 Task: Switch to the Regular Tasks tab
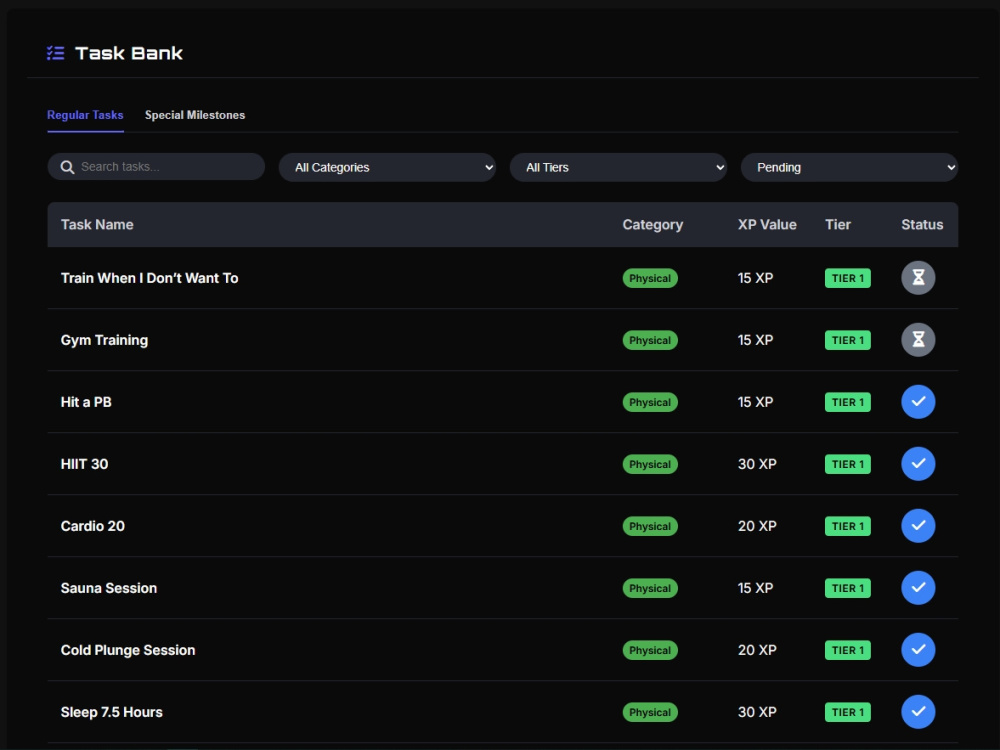pos(85,115)
